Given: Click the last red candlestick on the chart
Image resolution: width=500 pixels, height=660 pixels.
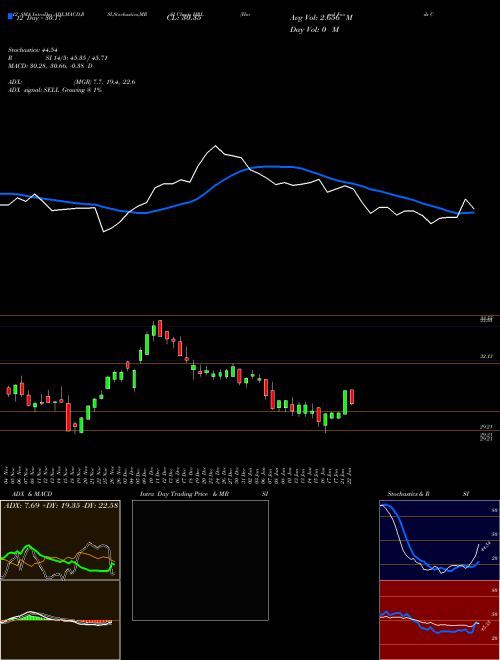Looking at the screenshot, I should (x=352, y=397).
